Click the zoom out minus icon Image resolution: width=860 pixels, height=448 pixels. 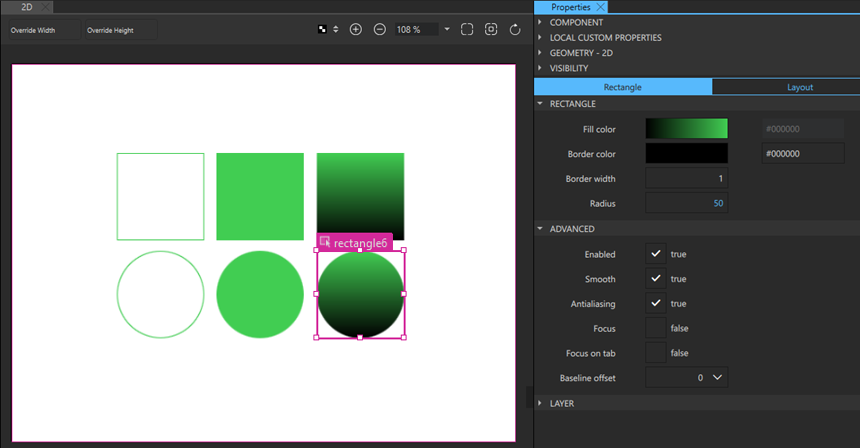(380, 30)
